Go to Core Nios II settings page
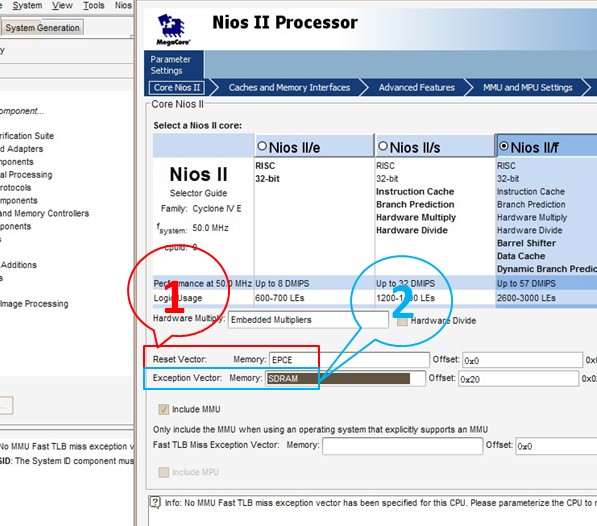597x526 pixels. (x=177, y=88)
